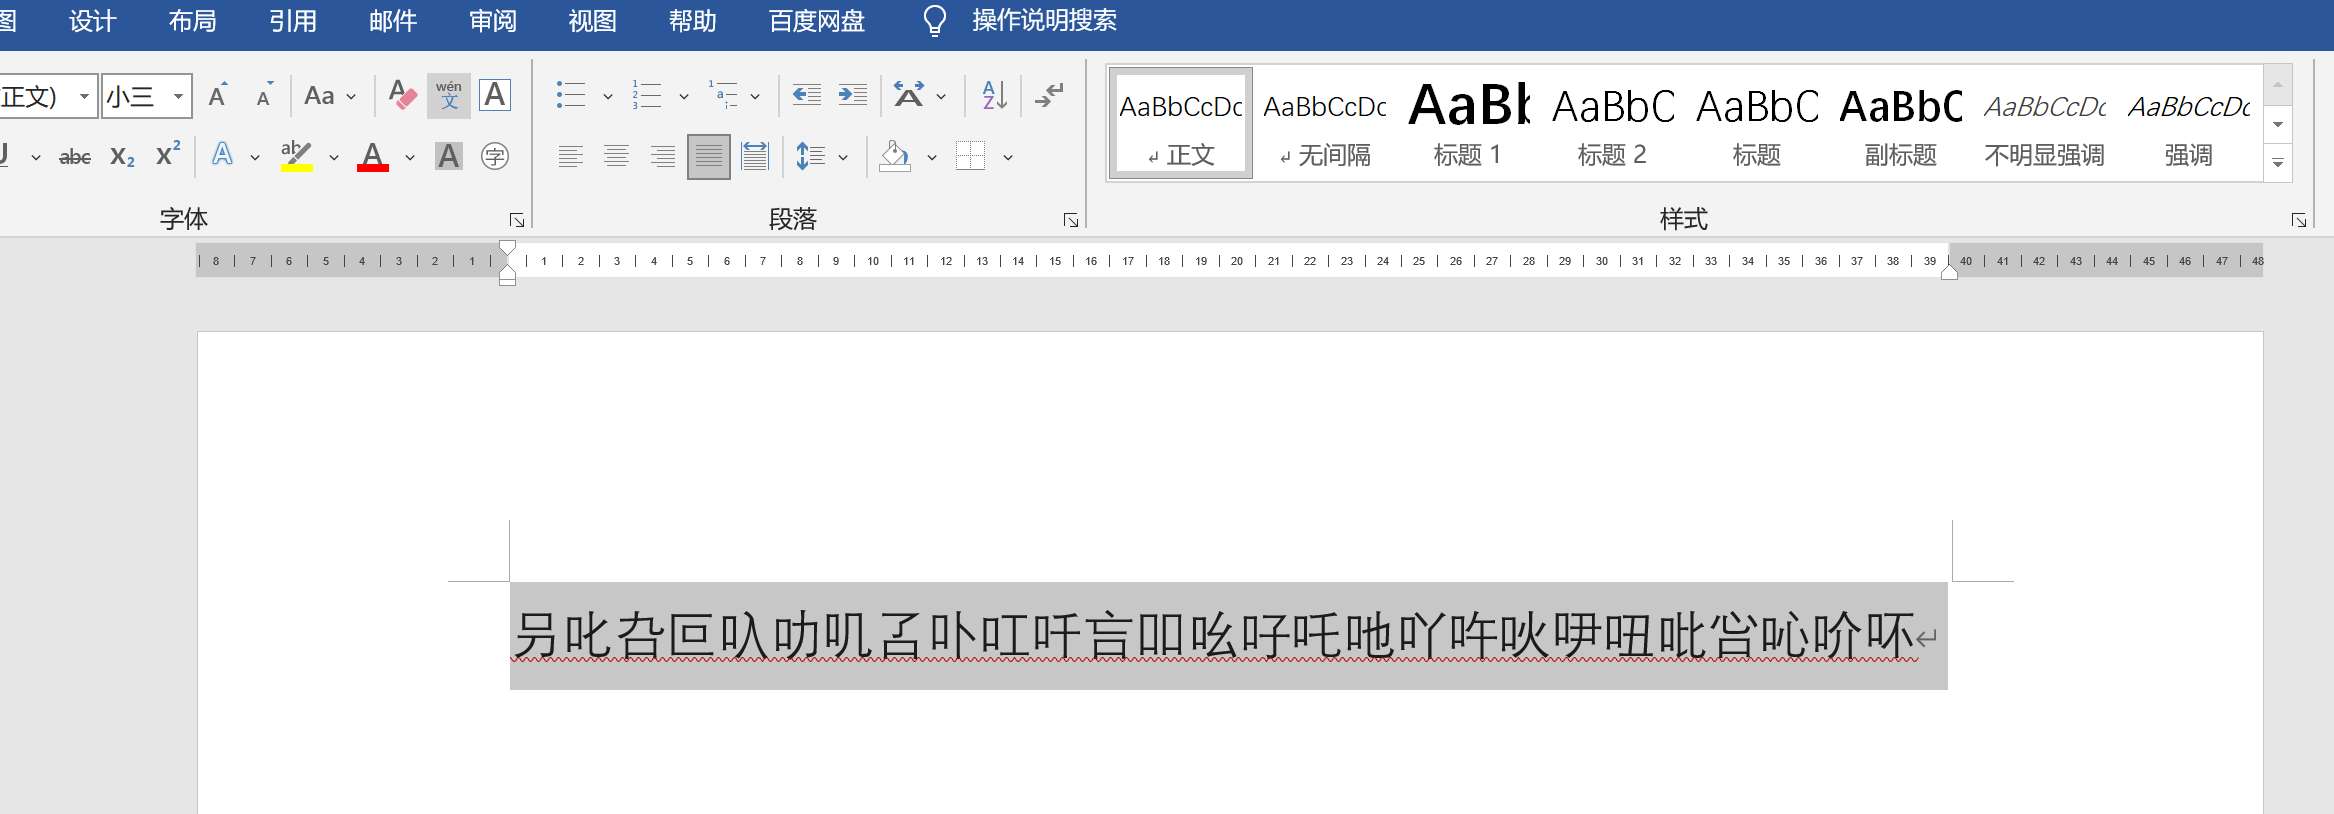This screenshot has height=814, width=2334.
Task: Open line and paragraph spacing
Action: pyautogui.click(x=810, y=156)
